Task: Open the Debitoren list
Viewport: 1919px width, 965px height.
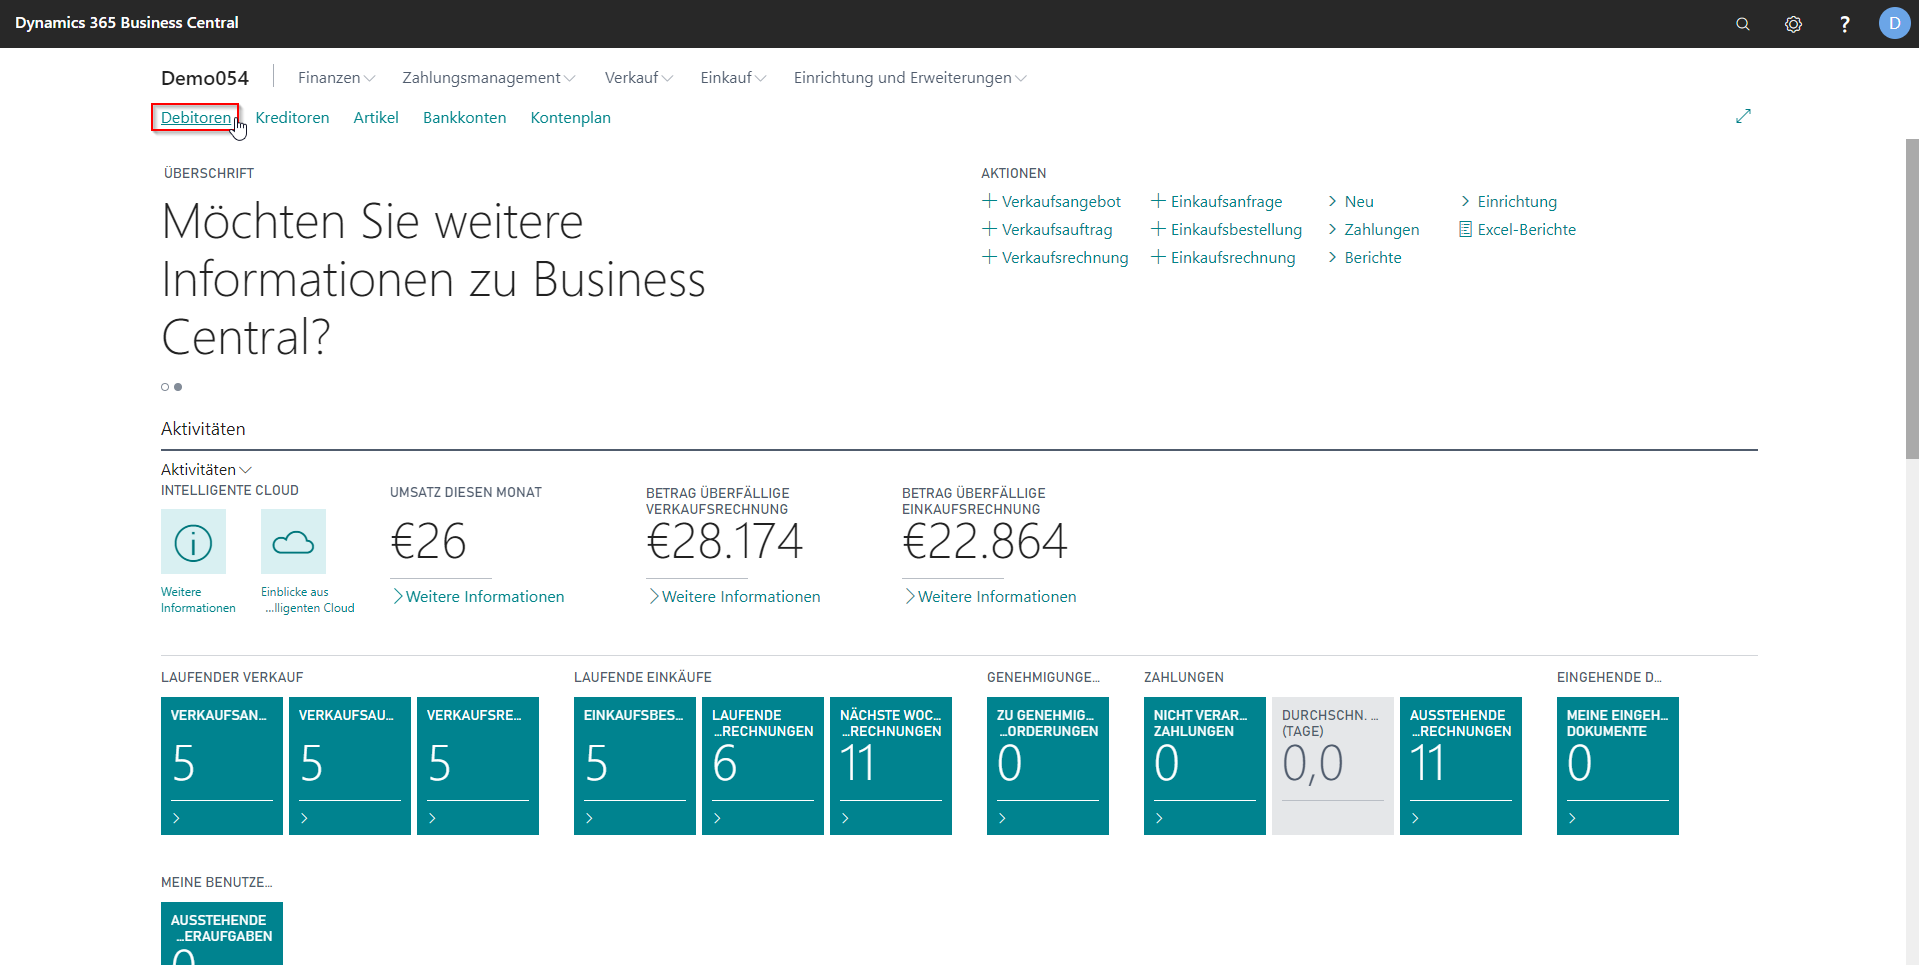Action: coord(195,117)
